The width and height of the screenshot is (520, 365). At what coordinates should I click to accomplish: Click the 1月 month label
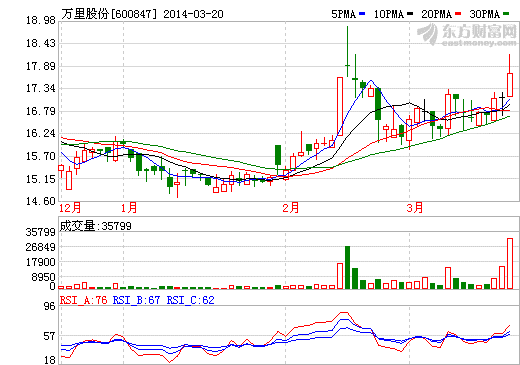129,208
